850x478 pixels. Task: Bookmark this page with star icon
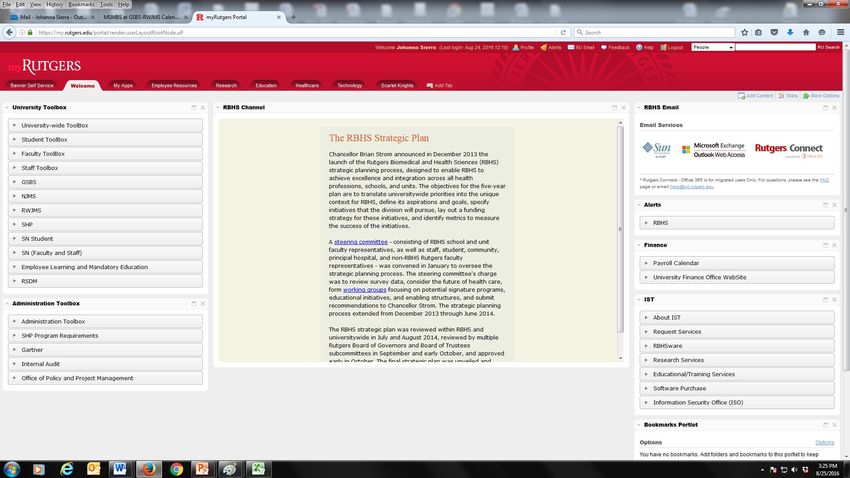pos(744,33)
